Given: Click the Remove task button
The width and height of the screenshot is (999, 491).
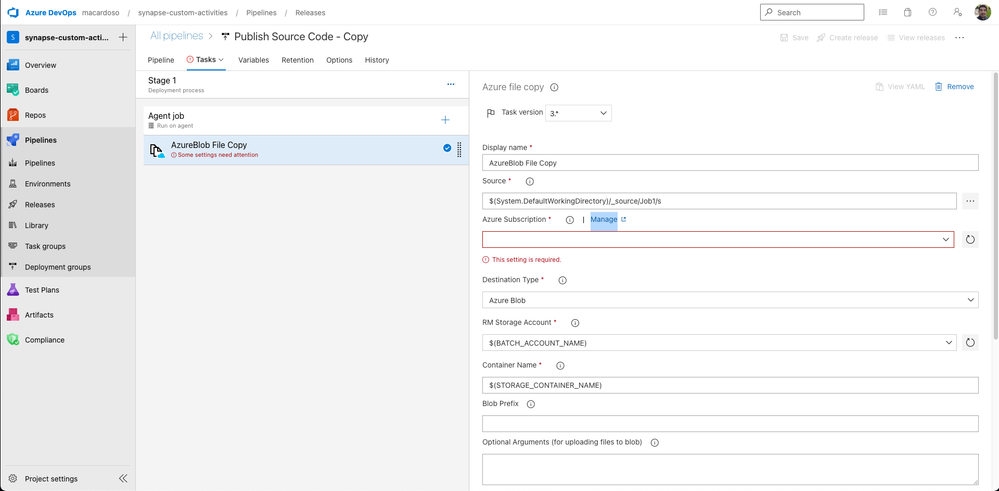Looking at the screenshot, I should (x=954, y=87).
